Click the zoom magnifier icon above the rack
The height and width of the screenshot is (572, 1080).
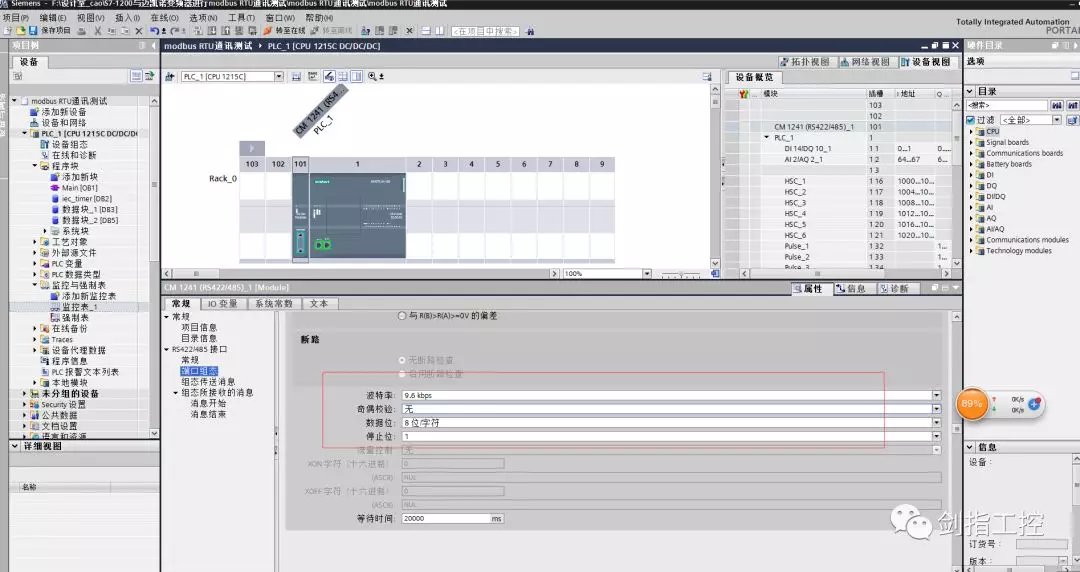(372, 76)
